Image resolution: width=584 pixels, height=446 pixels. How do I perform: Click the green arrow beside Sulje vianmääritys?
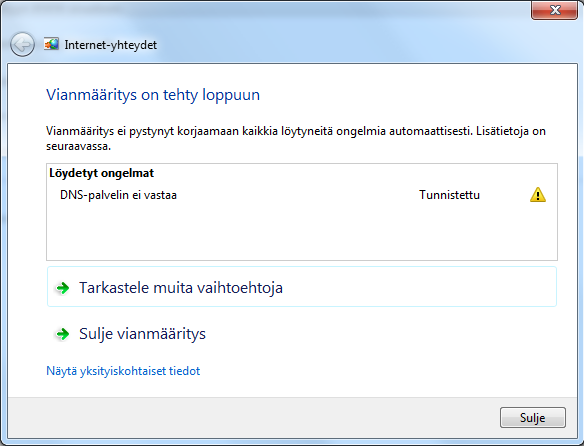click(x=63, y=334)
